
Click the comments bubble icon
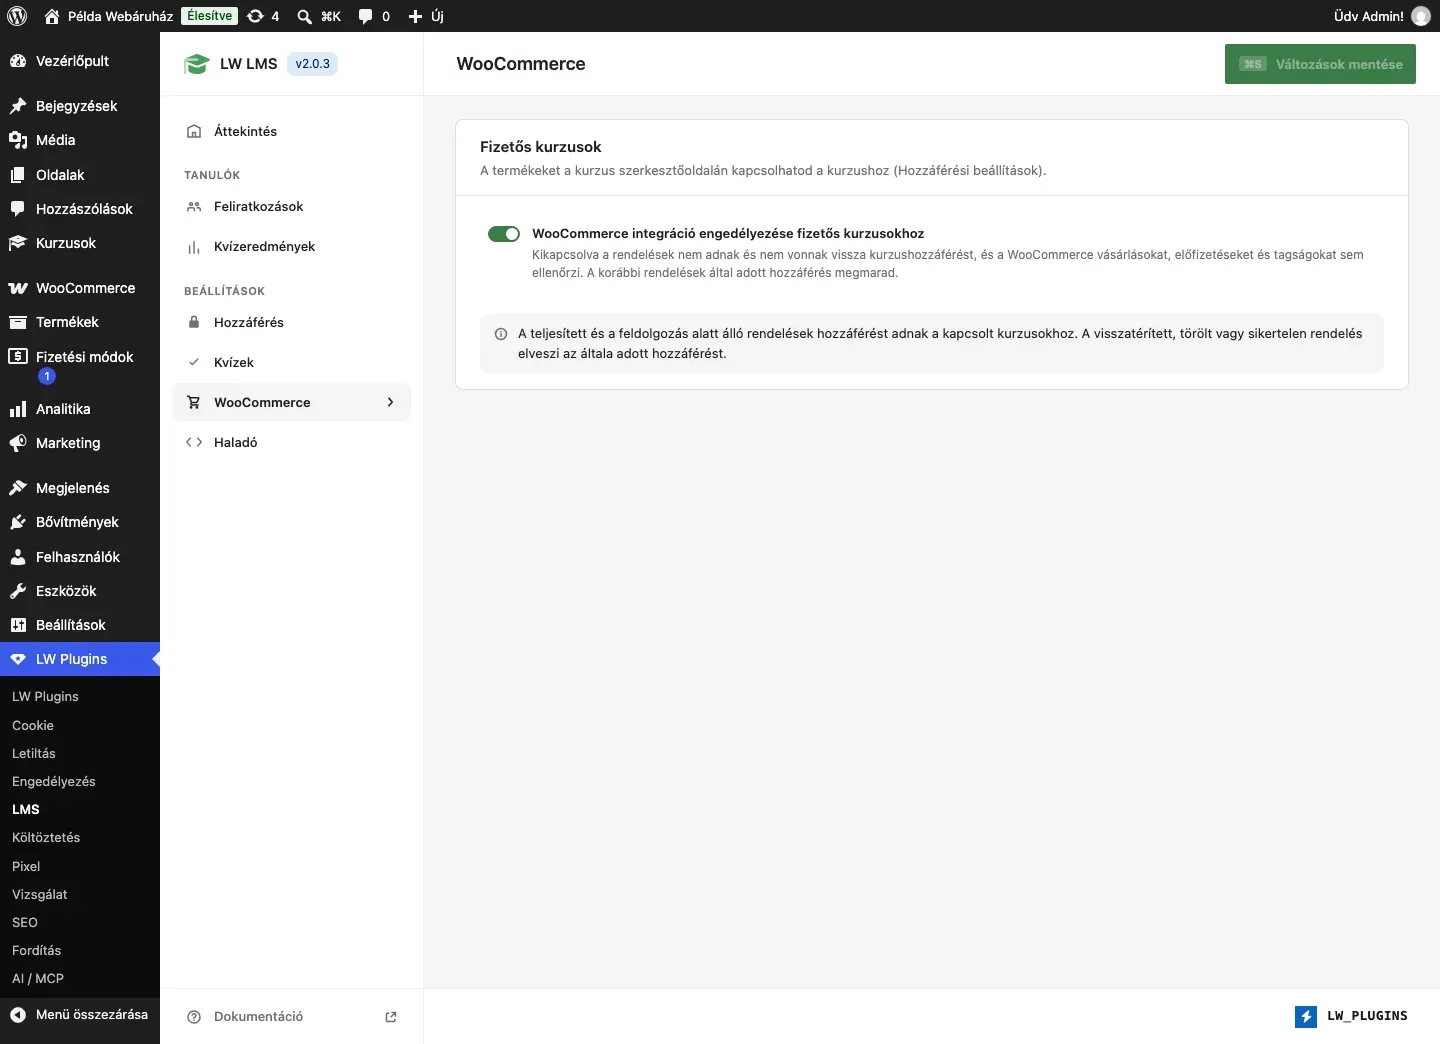coord(366,16)
